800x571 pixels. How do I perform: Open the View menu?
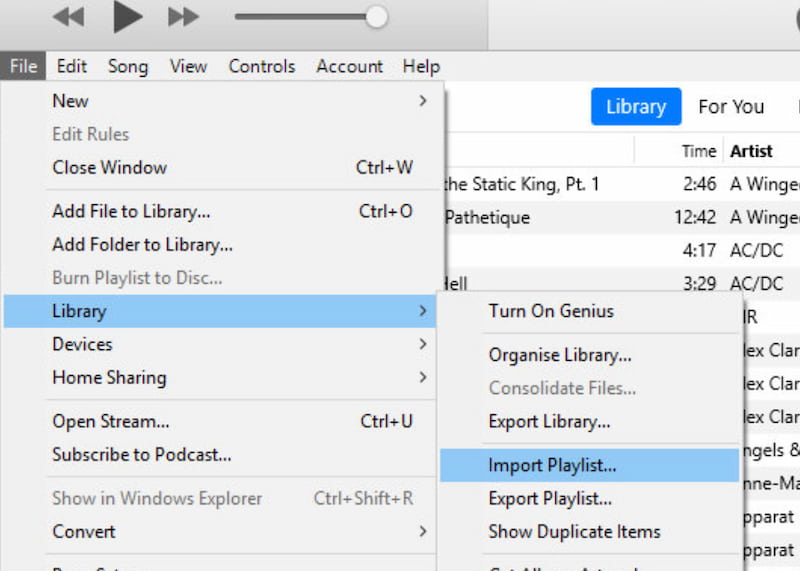point(188,66)
